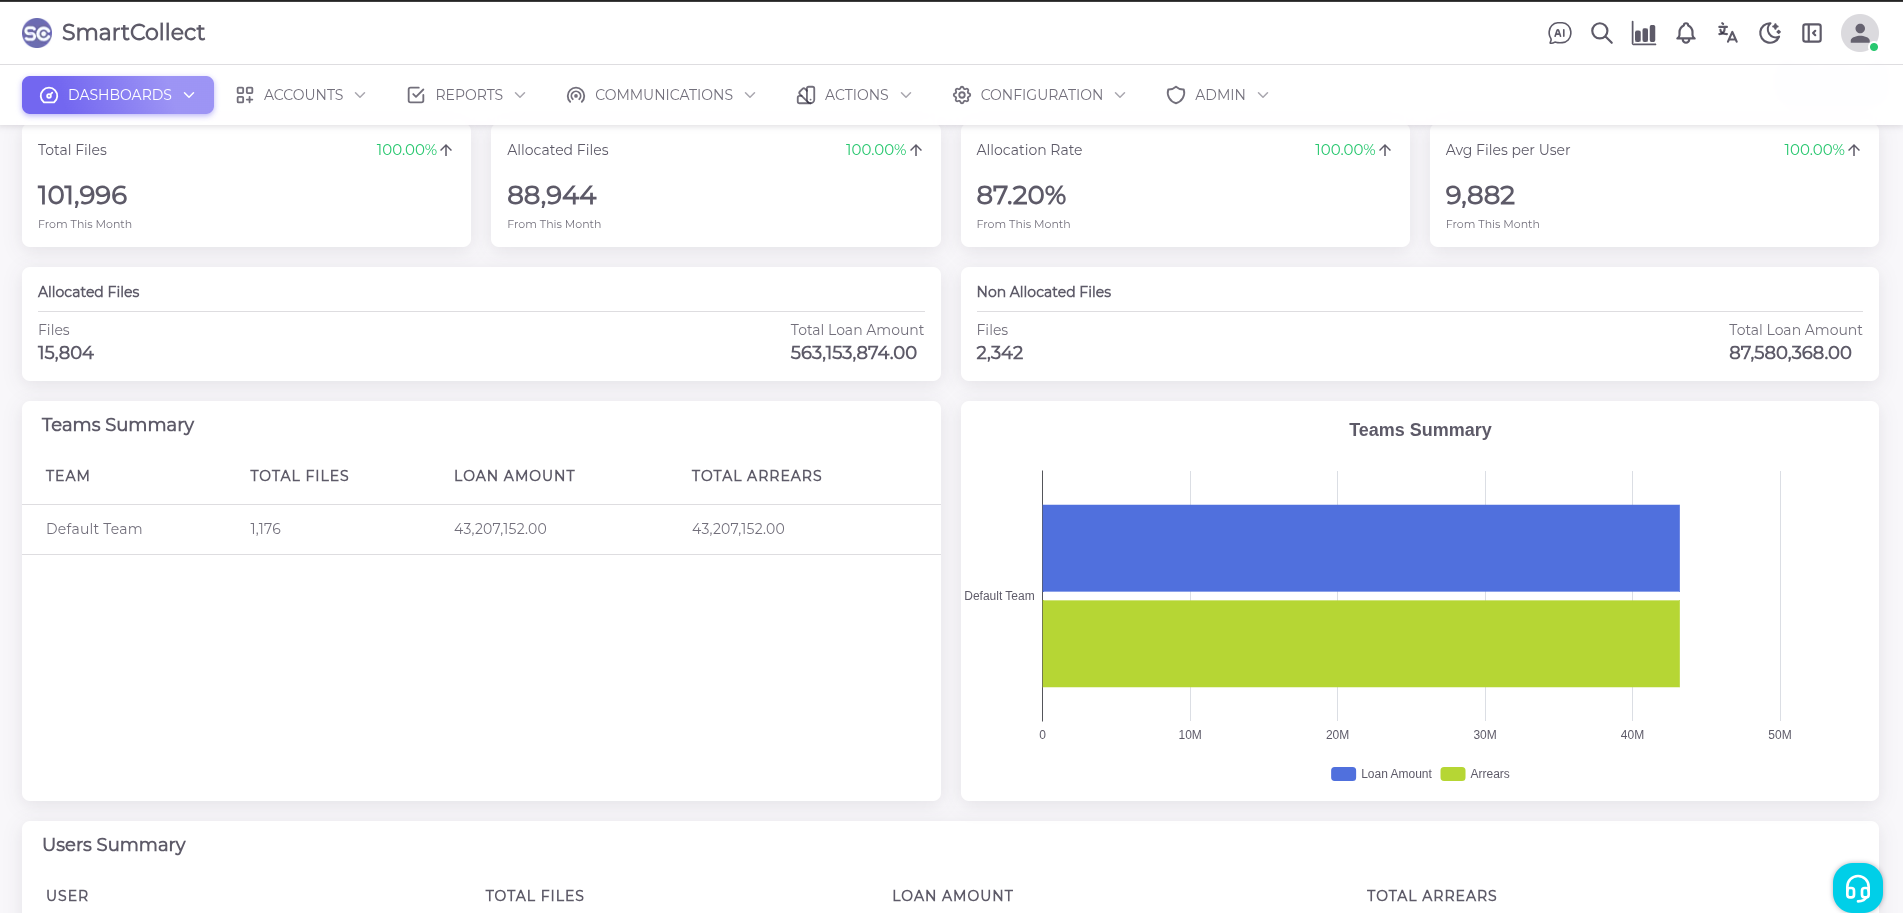The height and width of the screenshot is (913, 1903).
Task: Collapse the sidebar layout icon
Action: 1811,33
